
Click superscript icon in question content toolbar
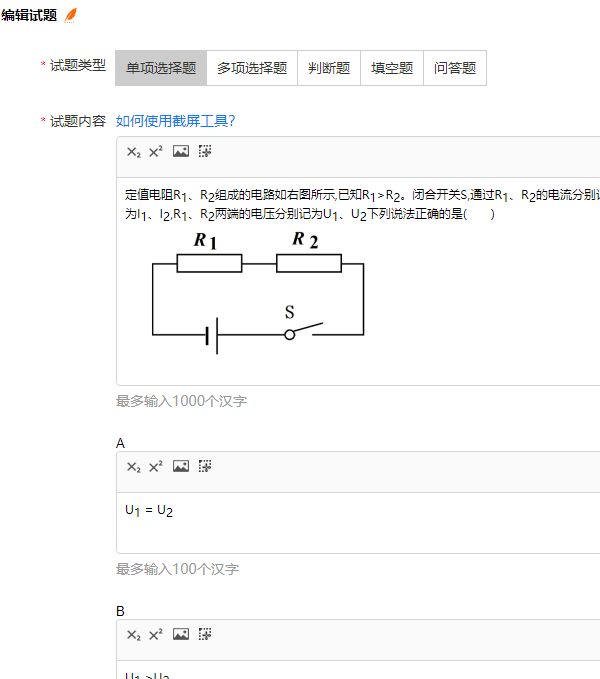(x=155, y=152)
